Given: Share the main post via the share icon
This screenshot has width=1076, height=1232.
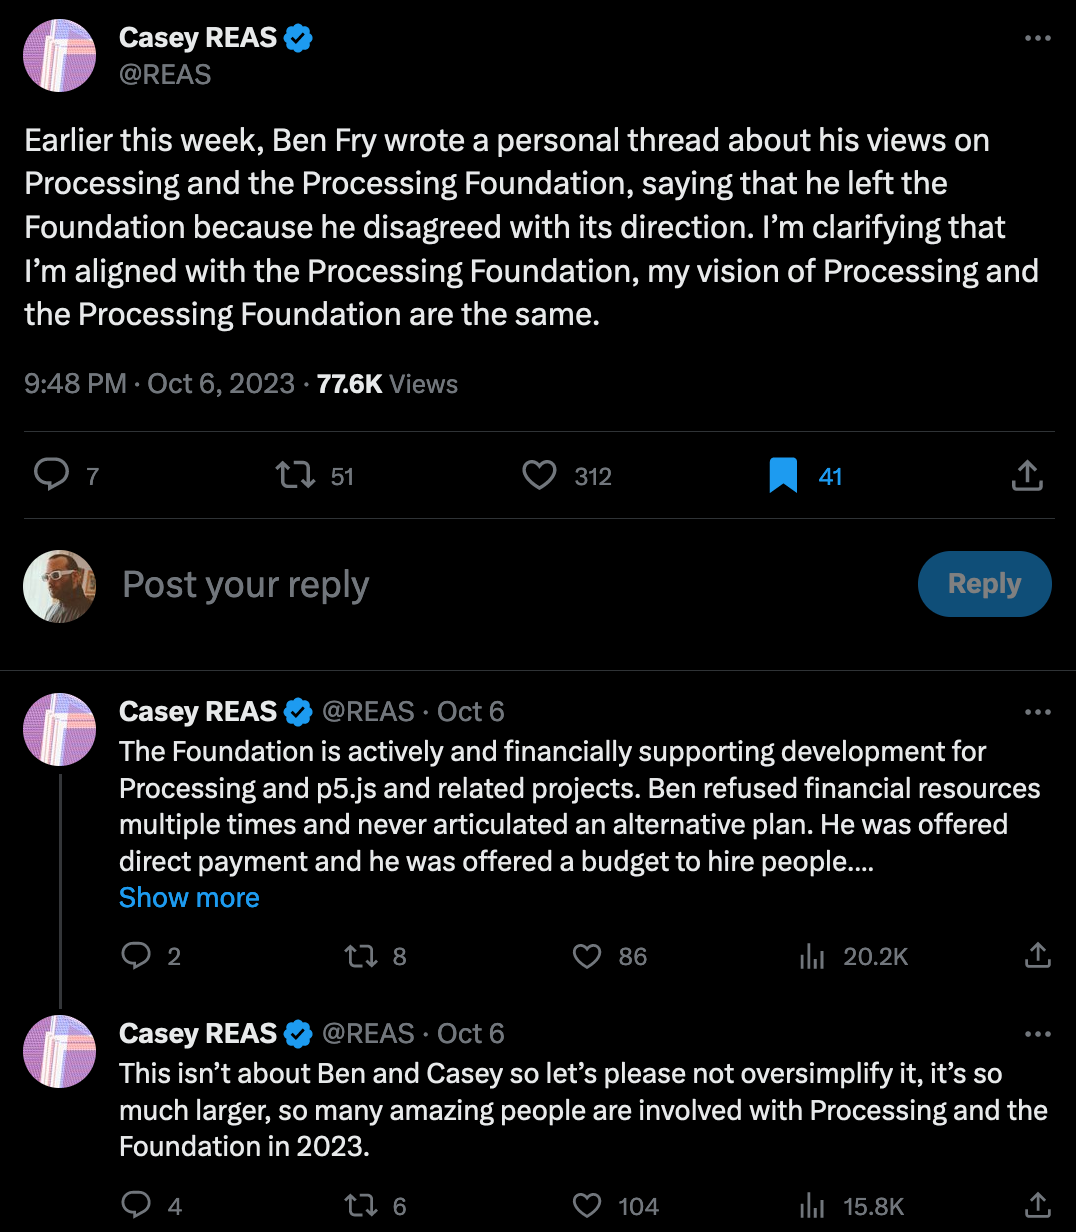Looking at the screenshot, I should [x=1027, y=475].
